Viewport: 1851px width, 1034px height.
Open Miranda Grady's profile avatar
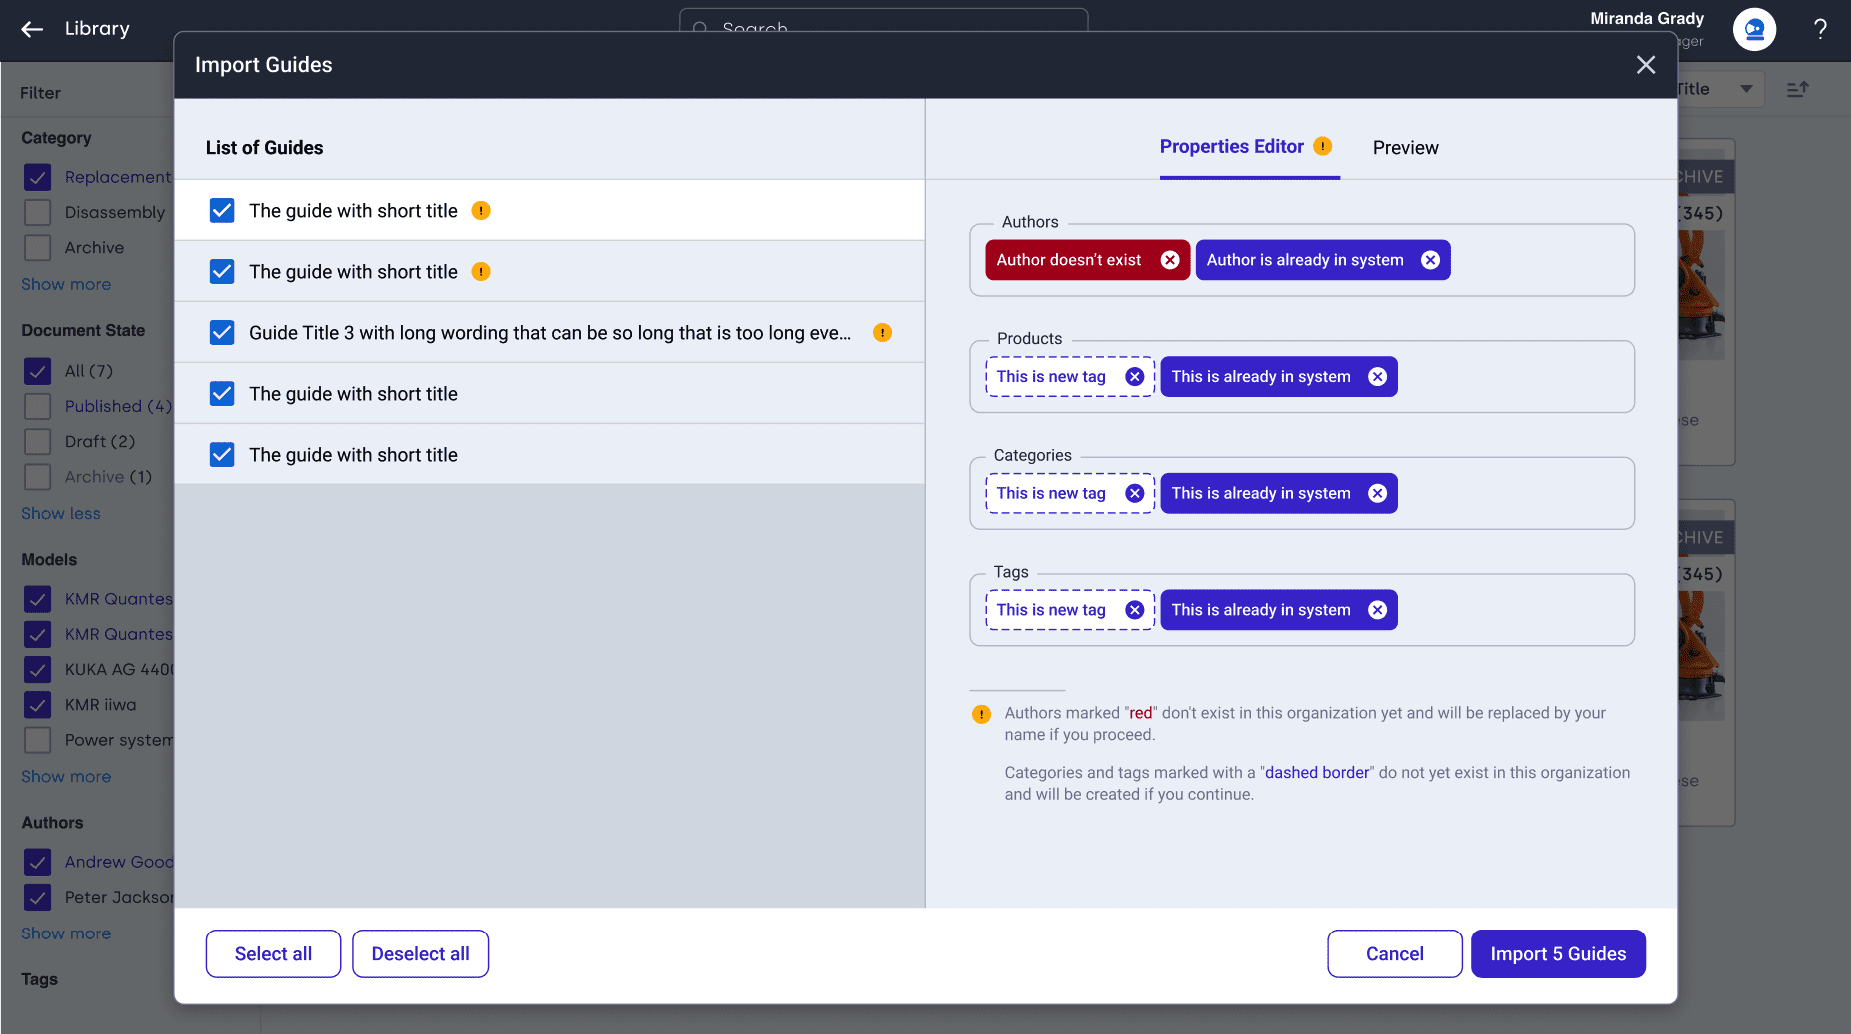1754,29
